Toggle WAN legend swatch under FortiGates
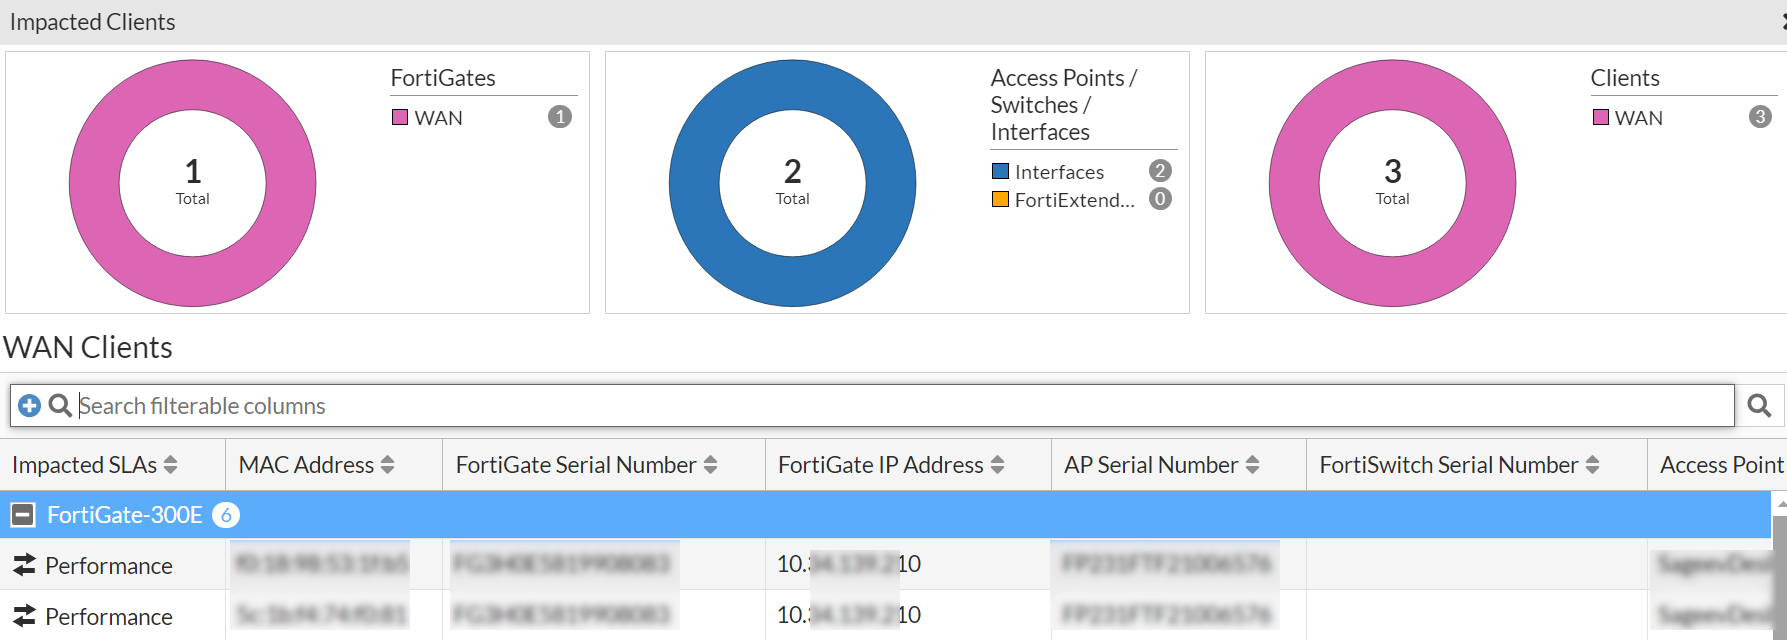1787x640 pixels. [400, 117]
